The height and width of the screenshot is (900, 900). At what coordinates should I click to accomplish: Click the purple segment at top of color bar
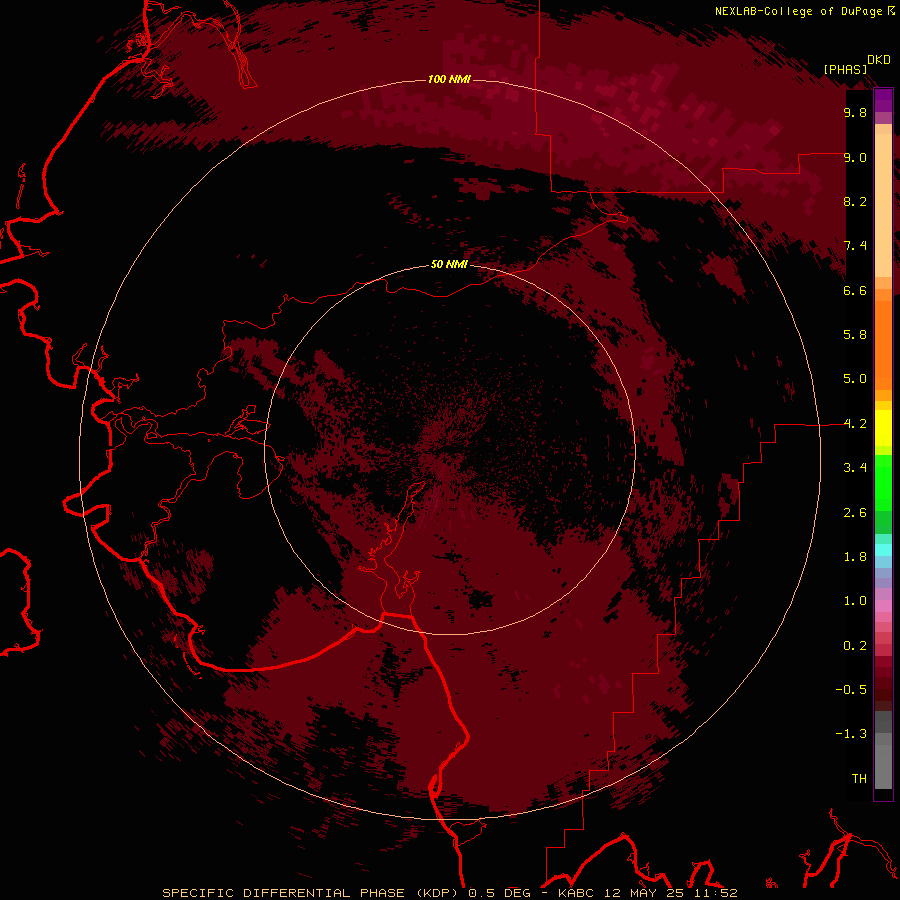(x=883, y=100)
